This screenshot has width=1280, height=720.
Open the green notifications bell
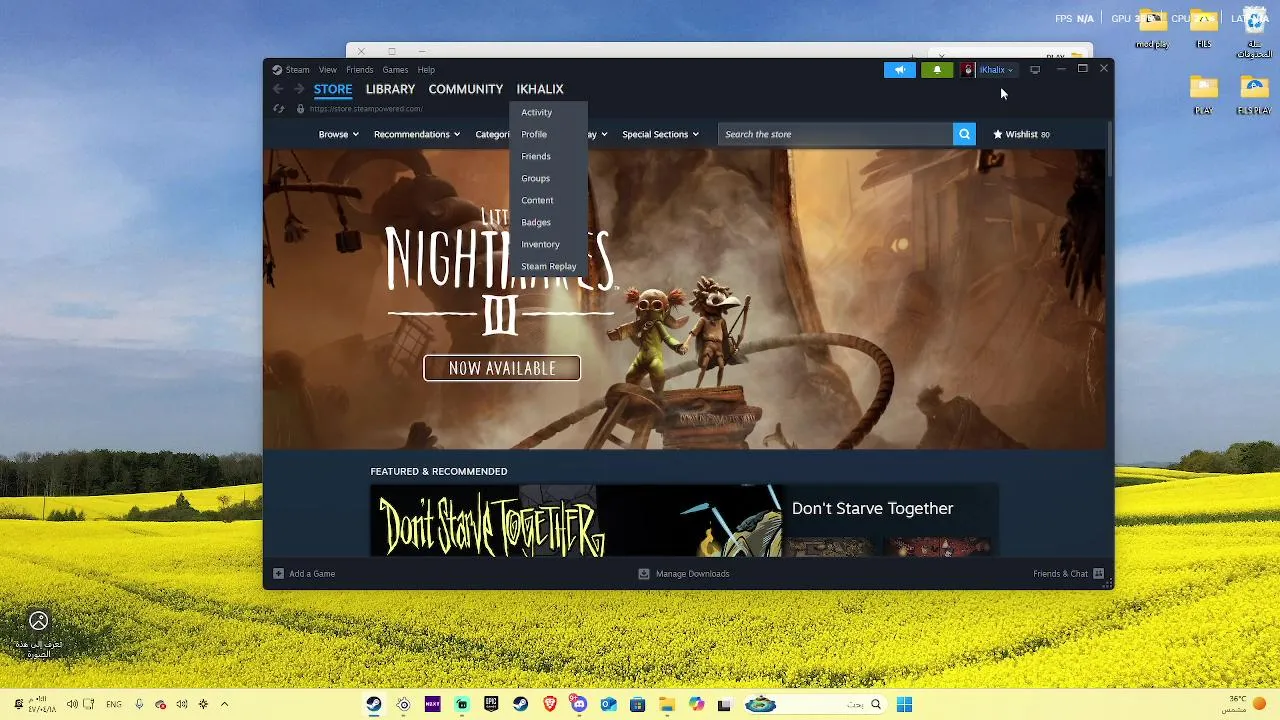pos(937,70)
